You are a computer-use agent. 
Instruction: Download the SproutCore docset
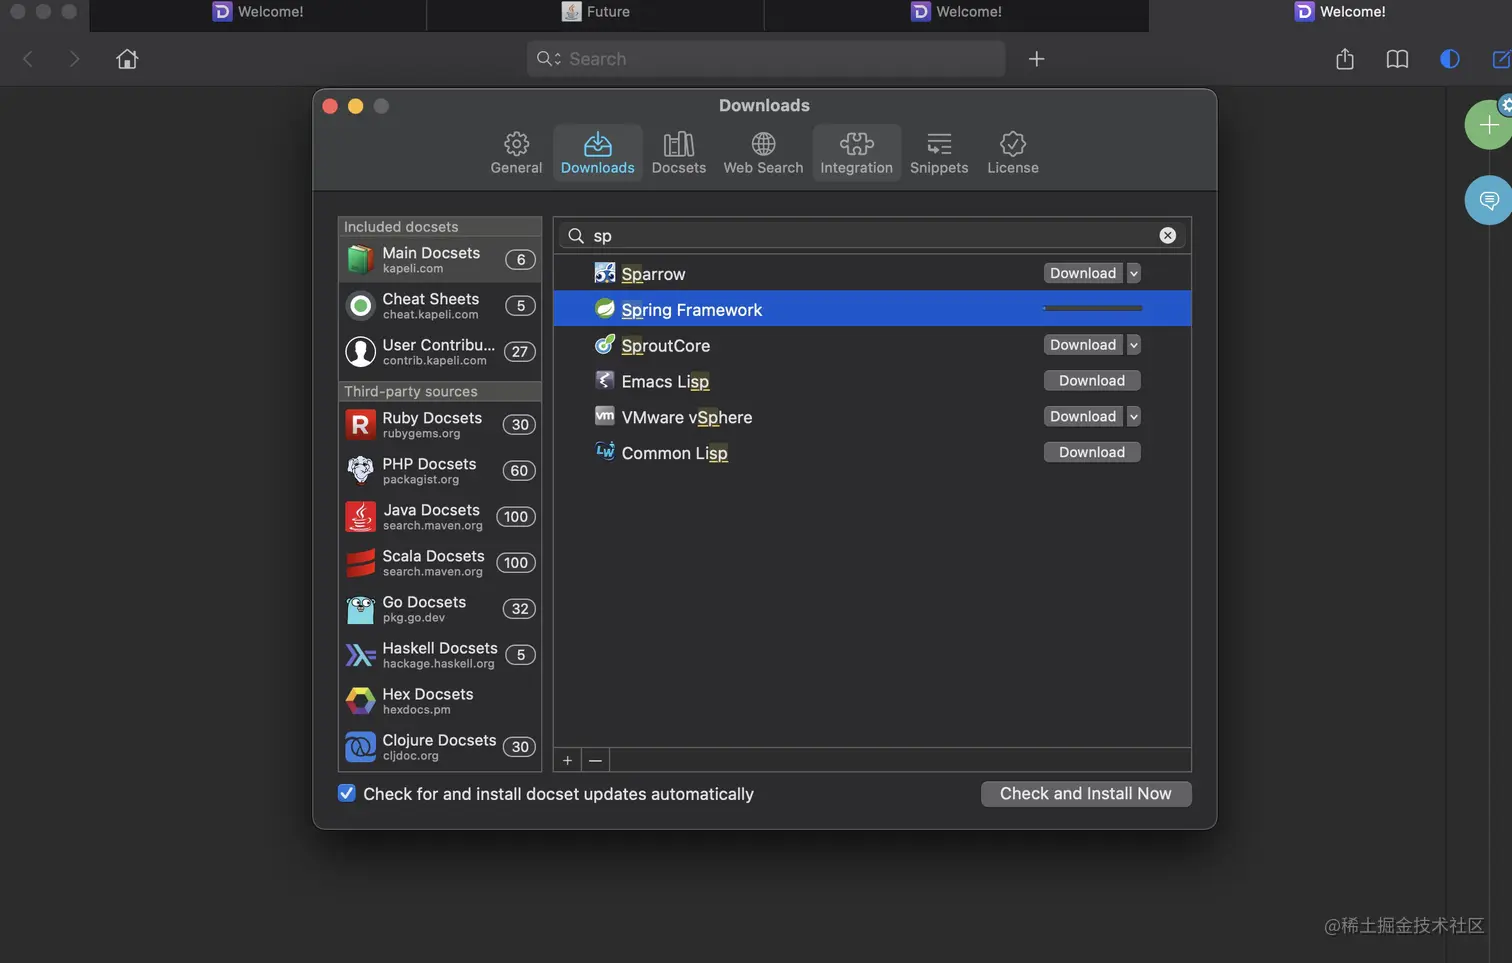pyautogui.click(x=1083, y=345)
